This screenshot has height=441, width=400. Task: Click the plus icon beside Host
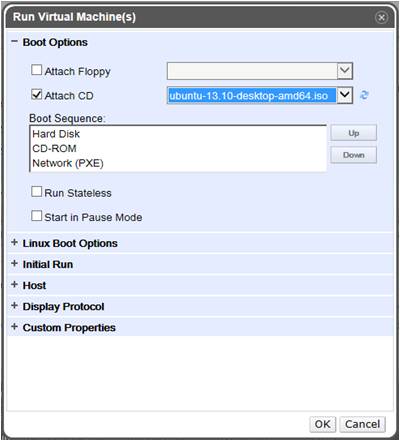14,285
